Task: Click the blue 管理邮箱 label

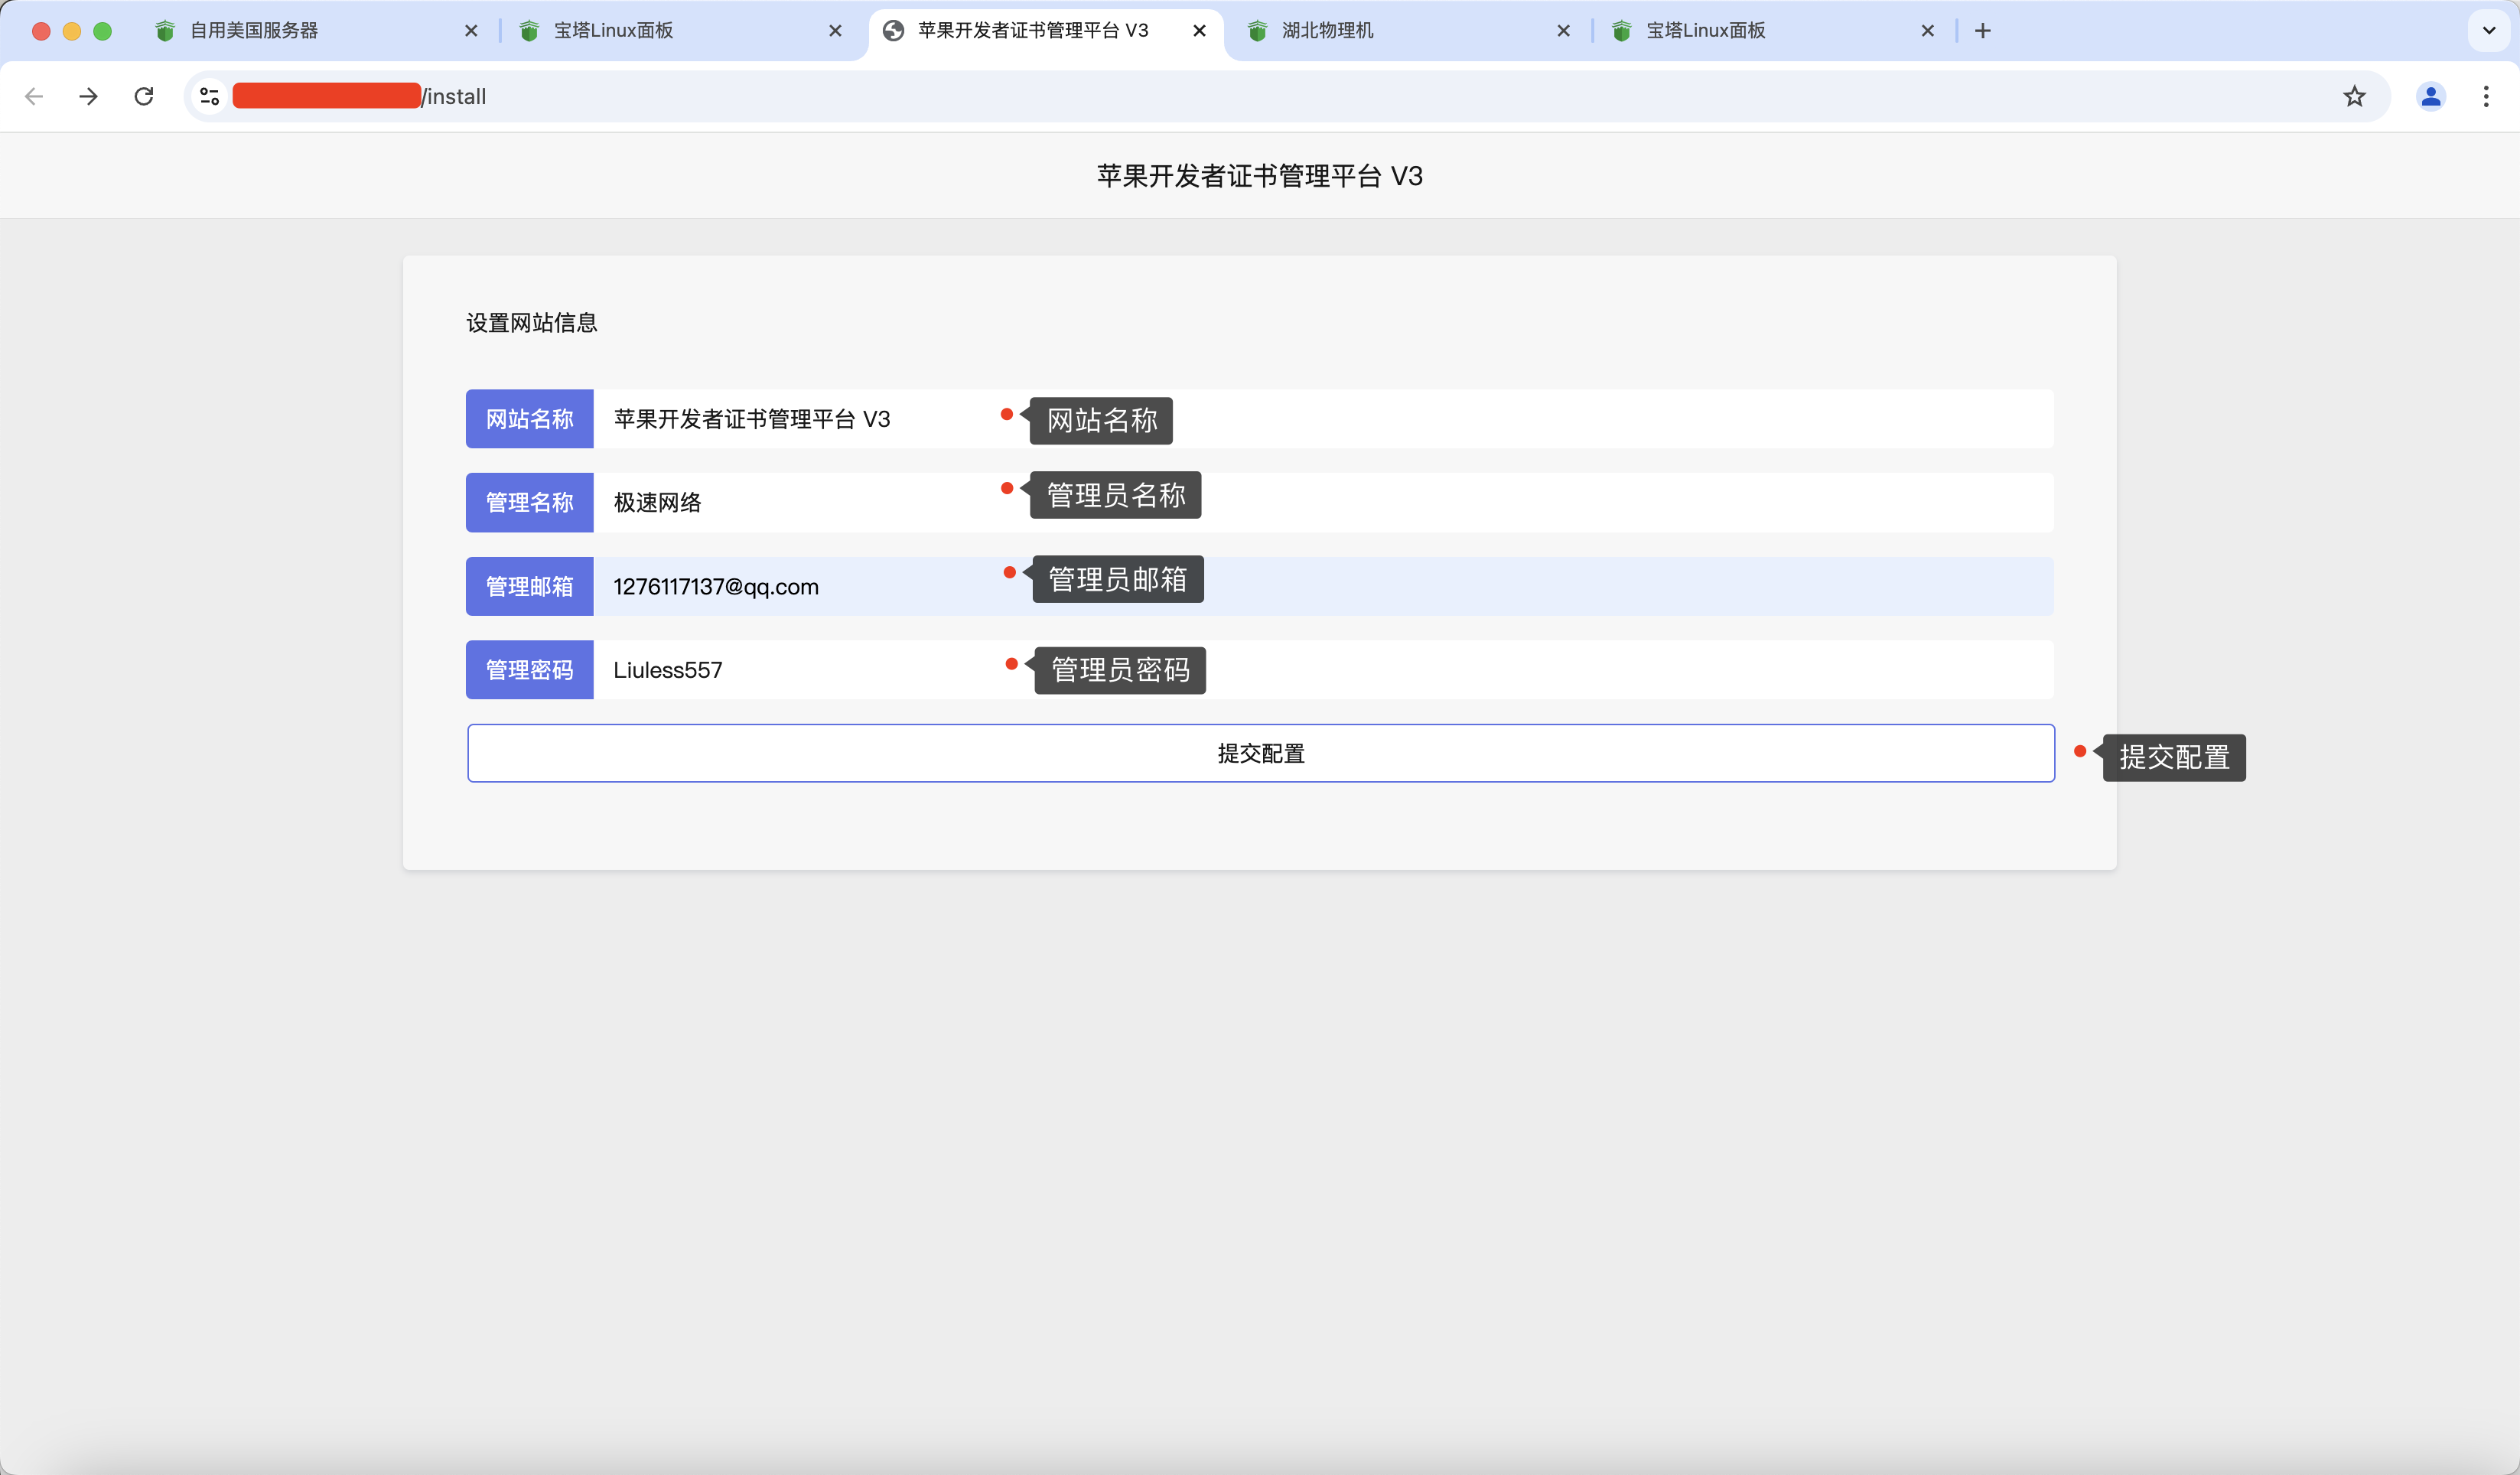Action: [530, 586]
